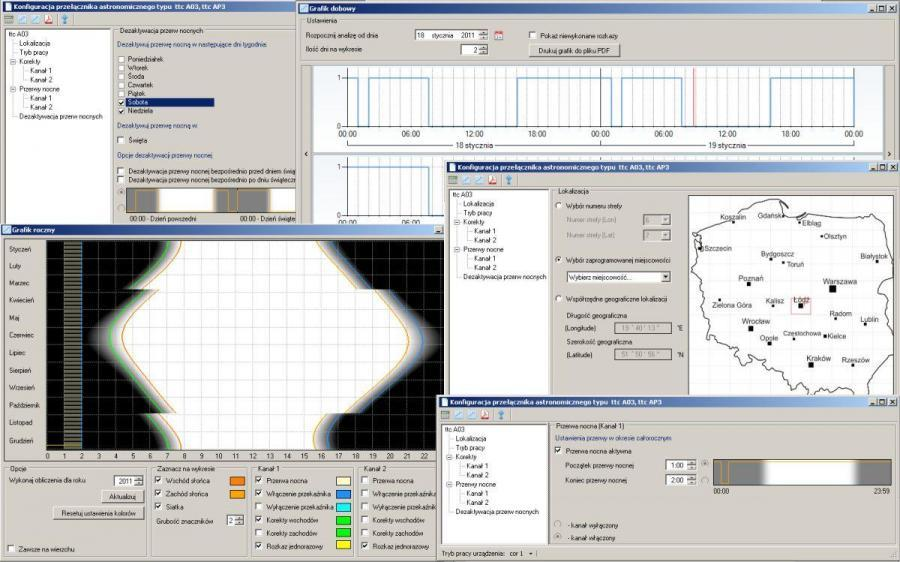Enable 'Zawsze na wierzchu' checkbox

click(11, 548)
